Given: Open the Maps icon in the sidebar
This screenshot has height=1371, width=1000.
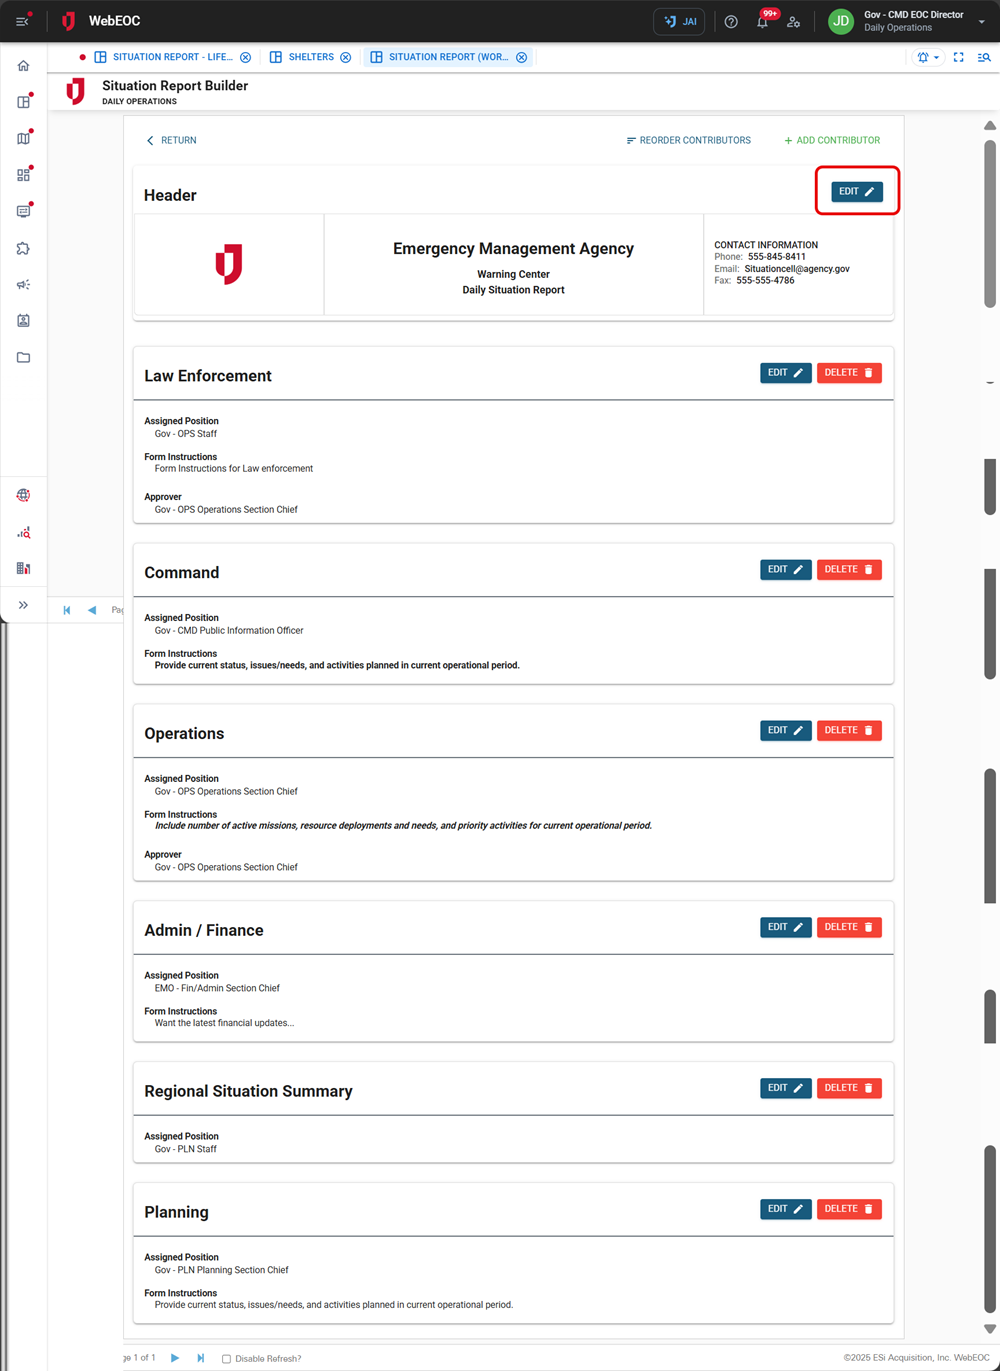Looking at the screenshot, I should click(x=23, y=138).
